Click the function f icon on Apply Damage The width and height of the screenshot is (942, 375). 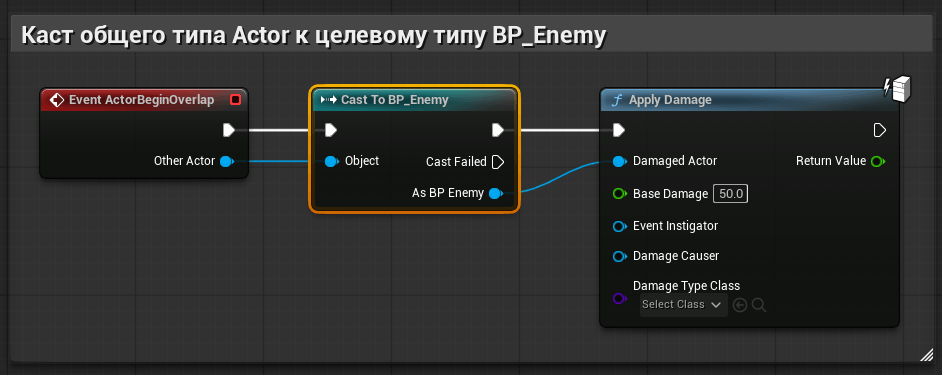(x=616, y=100)
